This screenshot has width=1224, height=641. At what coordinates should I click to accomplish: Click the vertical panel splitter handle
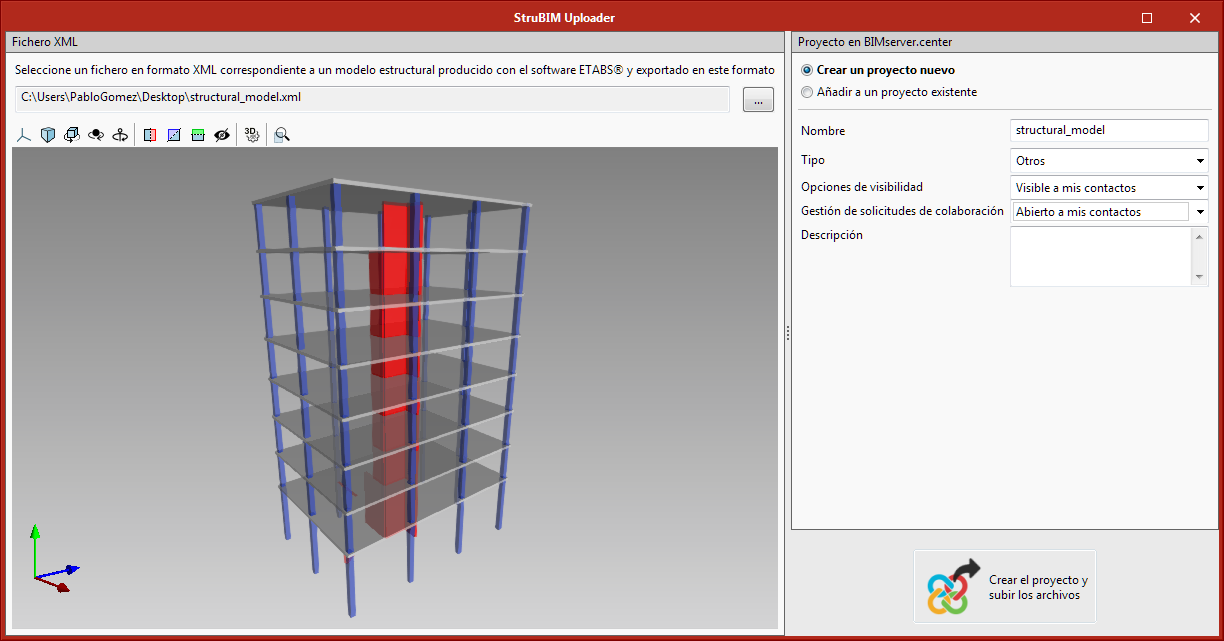788,333
